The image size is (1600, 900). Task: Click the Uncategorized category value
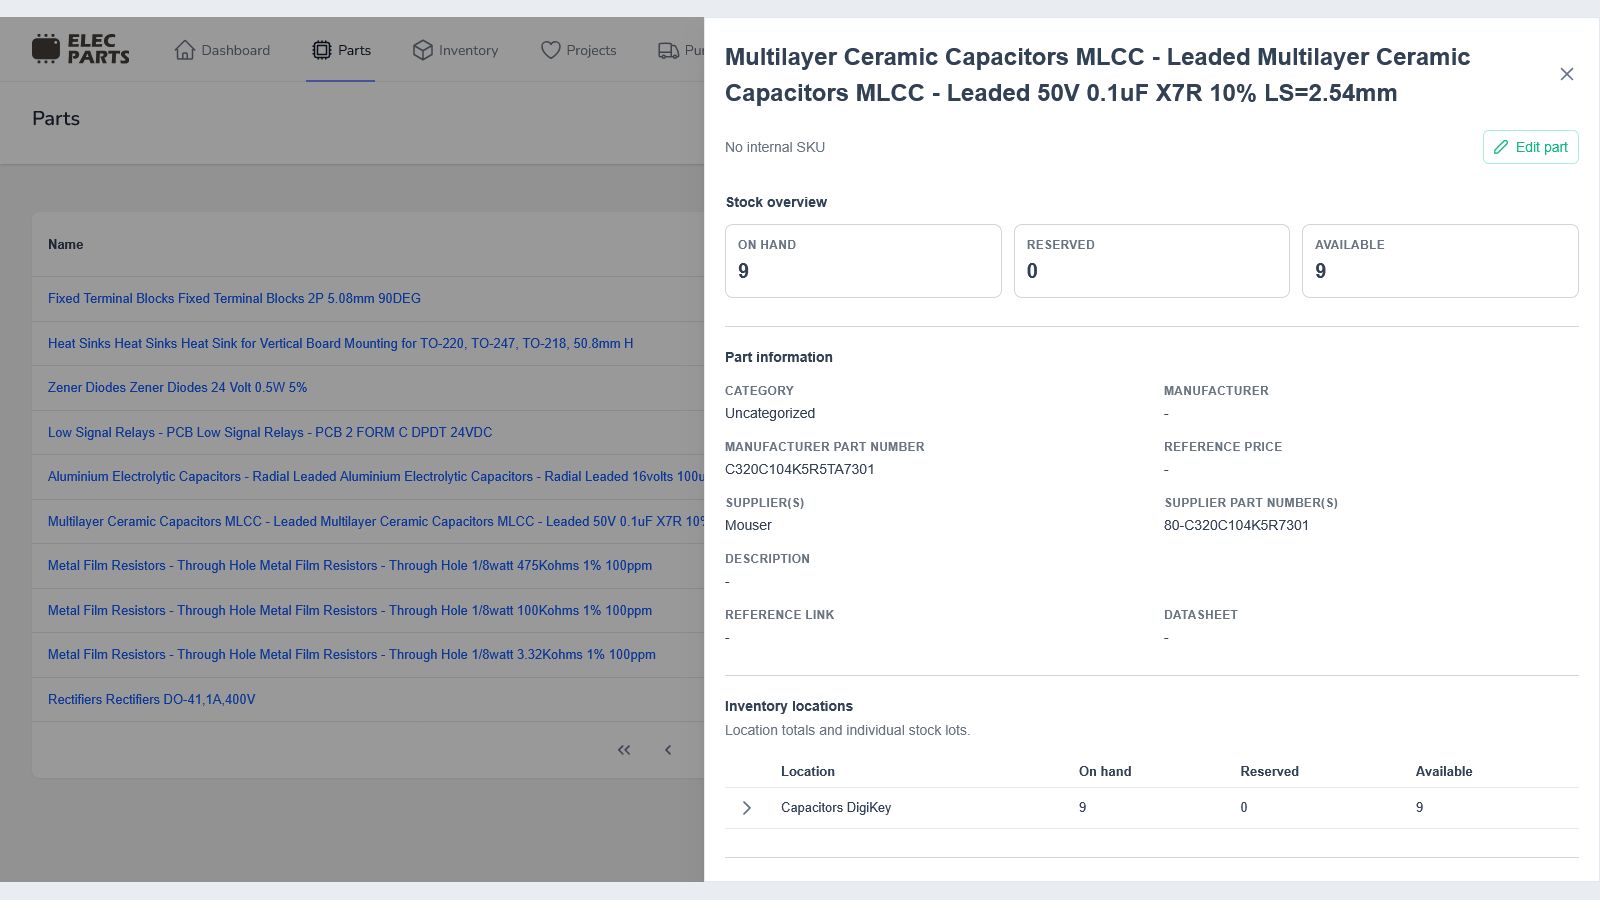coord(770,413)
